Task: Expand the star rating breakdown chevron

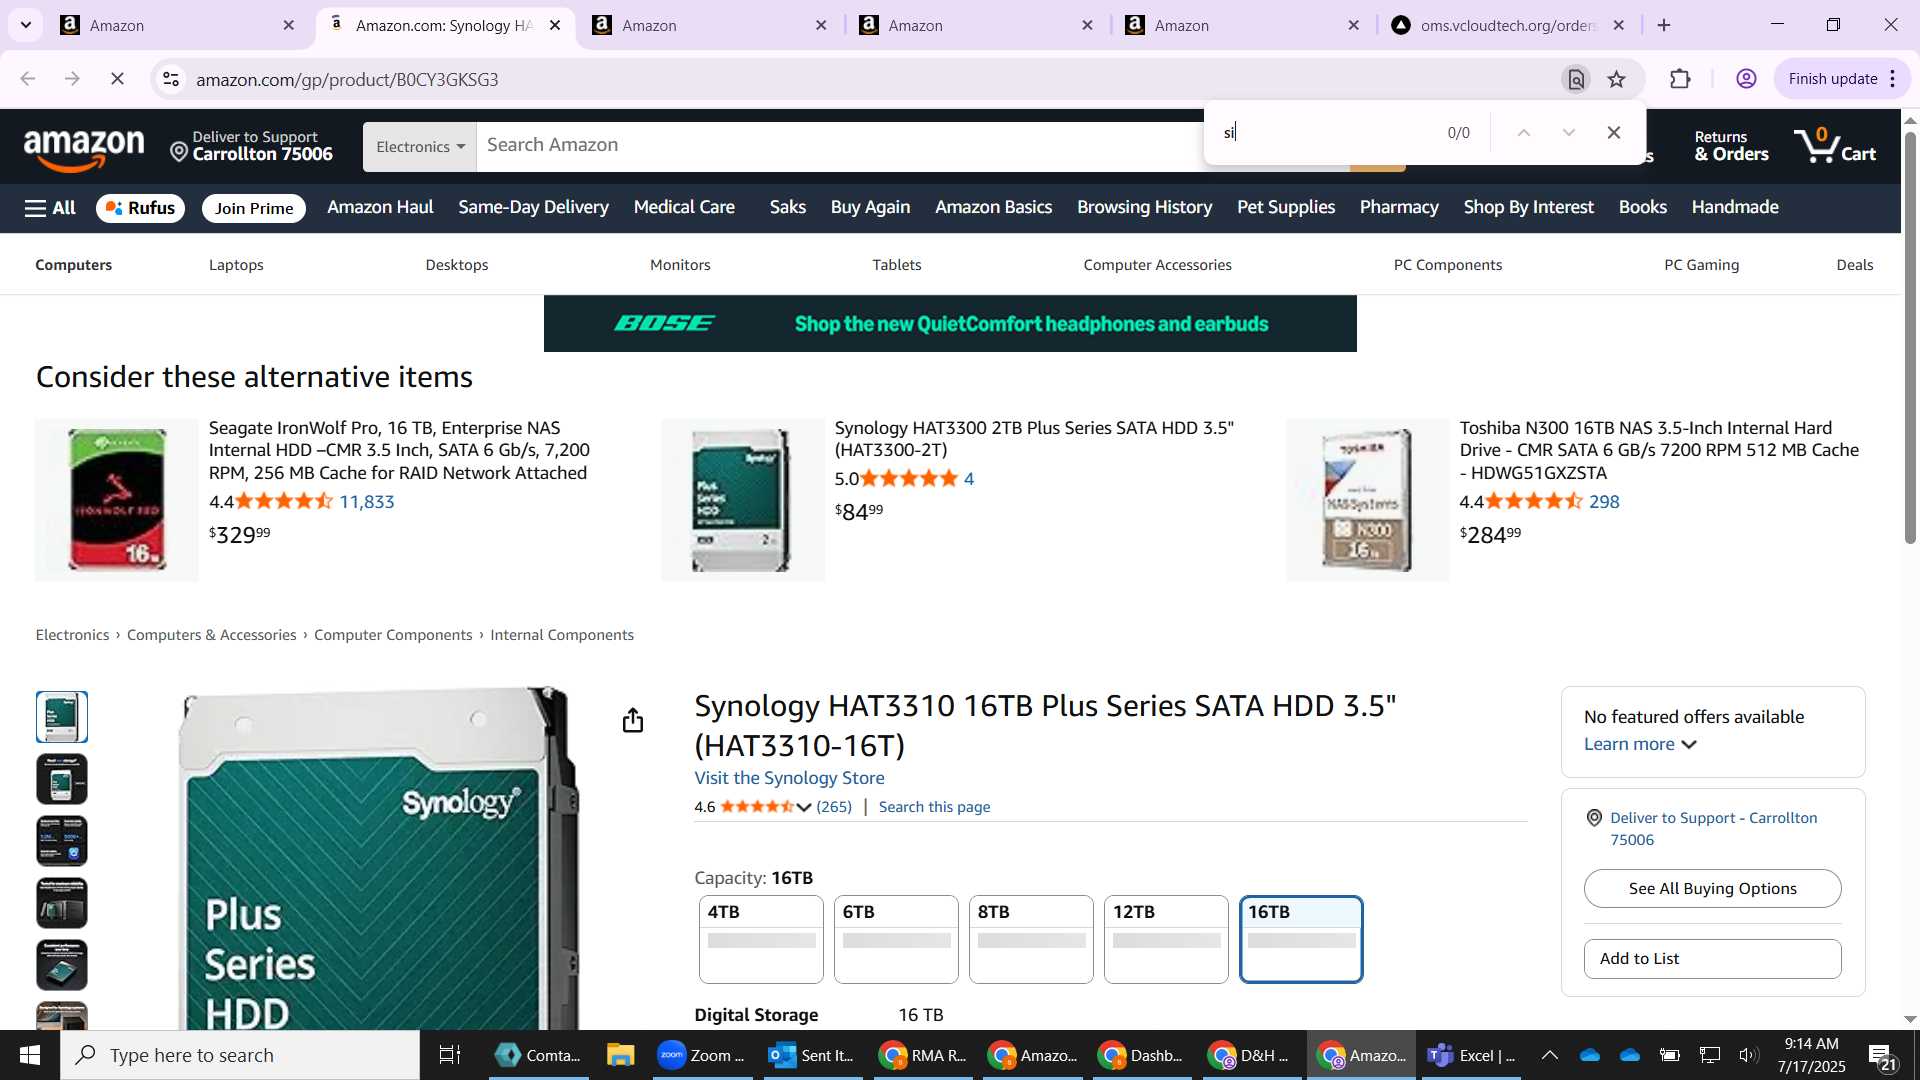Action: pyautogui.click(x=804, y=807)
